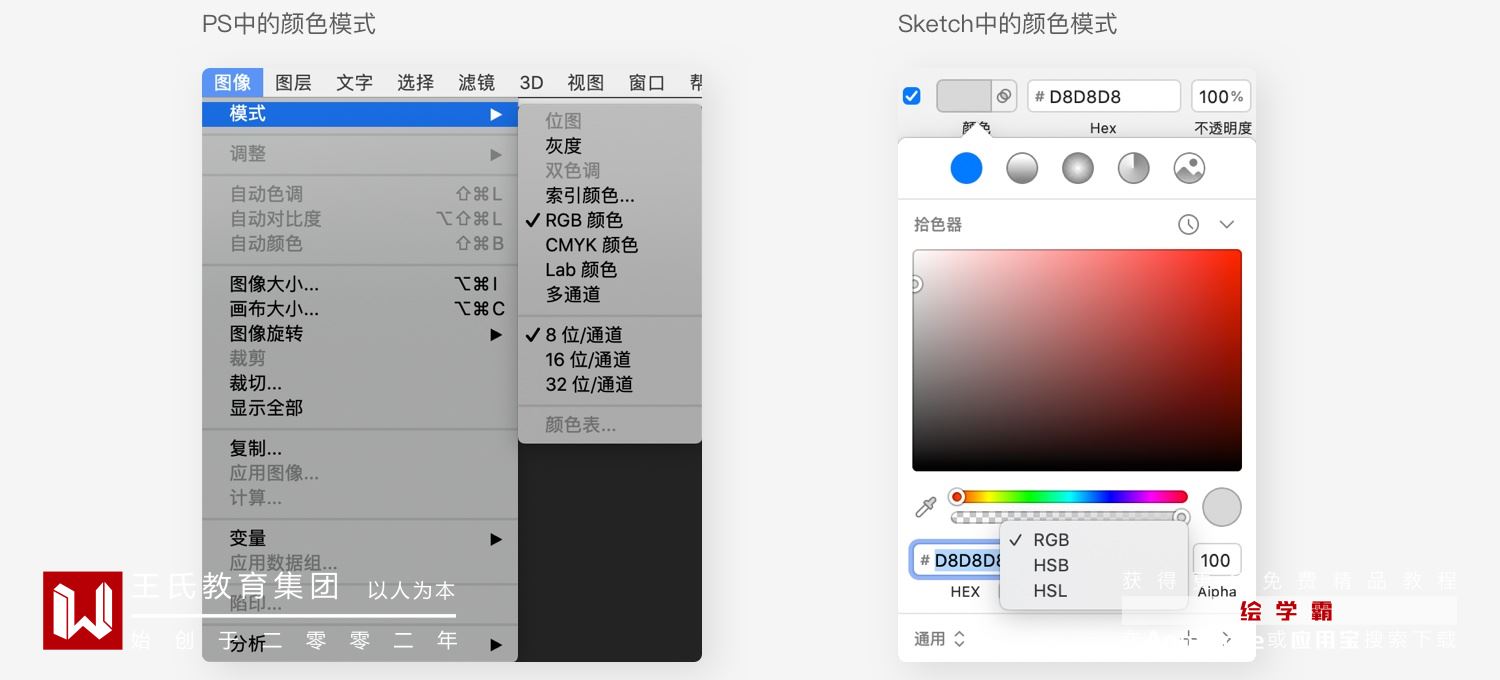Expand the 调整 submenu arrow
This screenshot has width=1500, height=680.
pos(496,154)
